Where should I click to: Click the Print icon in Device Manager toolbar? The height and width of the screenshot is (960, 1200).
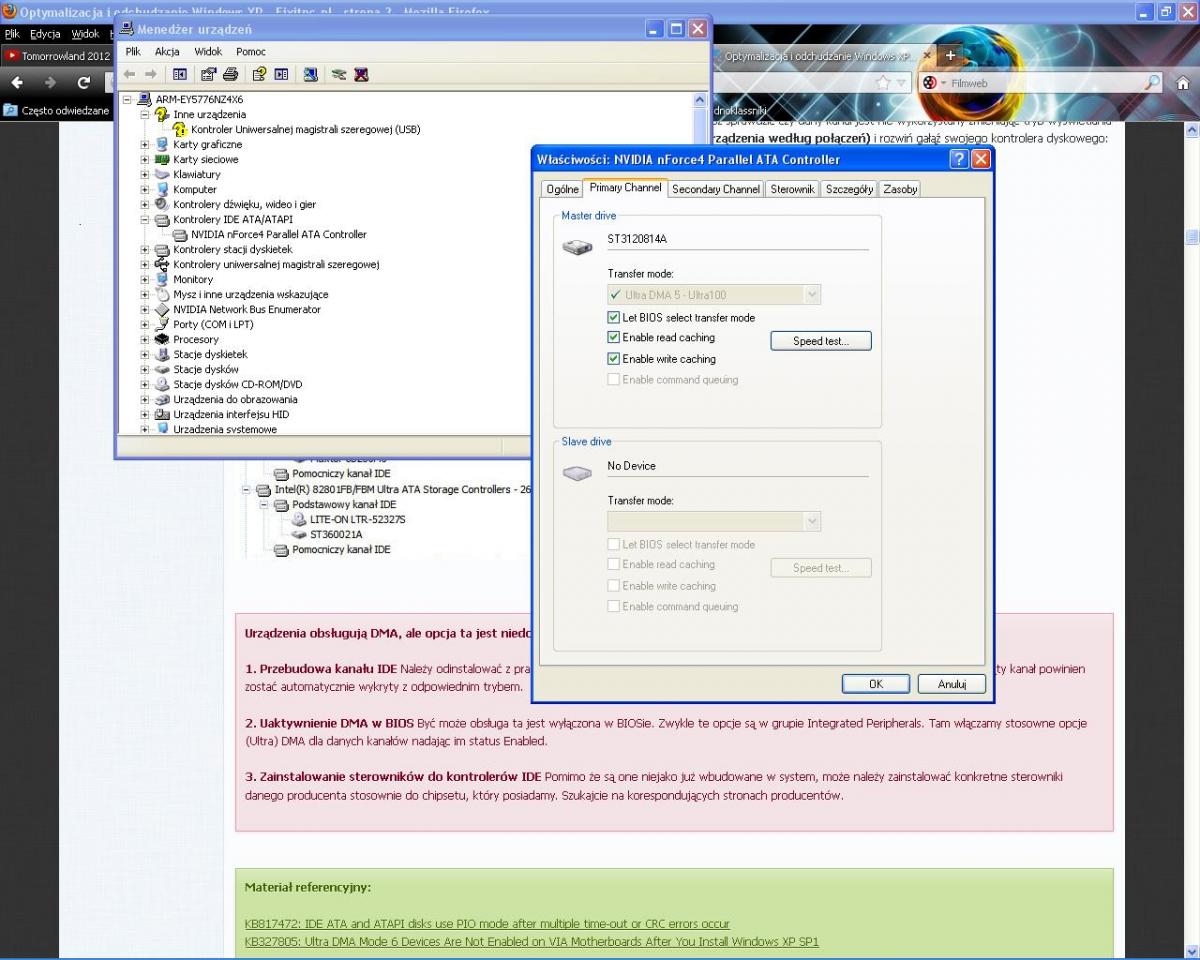tap(230, 74)
